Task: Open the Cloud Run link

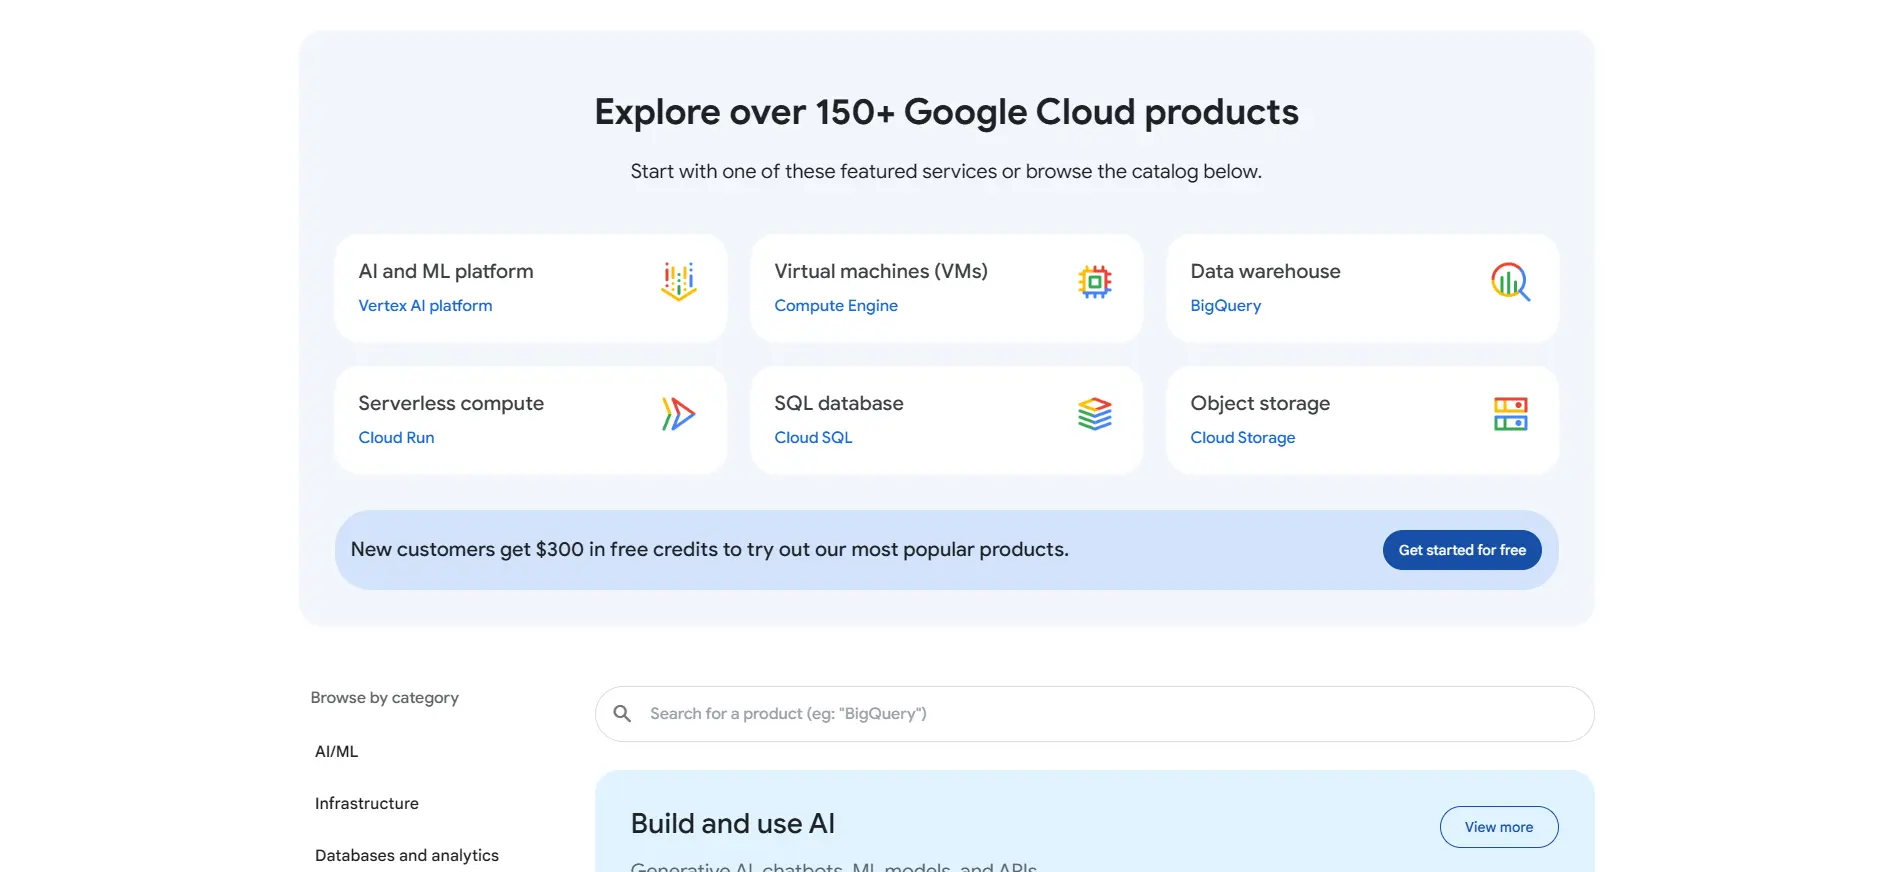Action: tap(396, 438)
